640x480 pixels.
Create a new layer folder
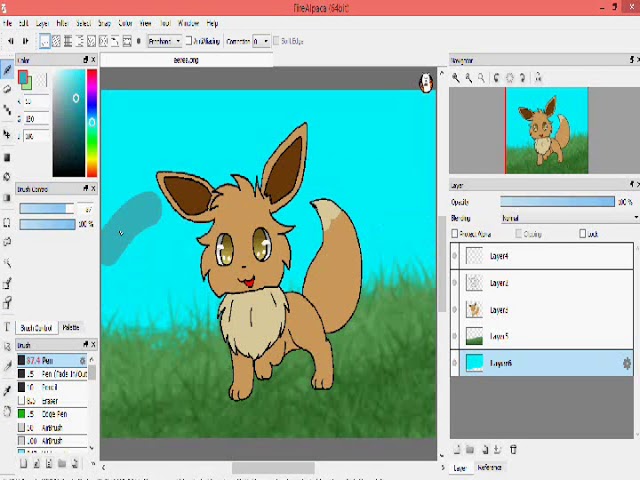coord(470,450)
